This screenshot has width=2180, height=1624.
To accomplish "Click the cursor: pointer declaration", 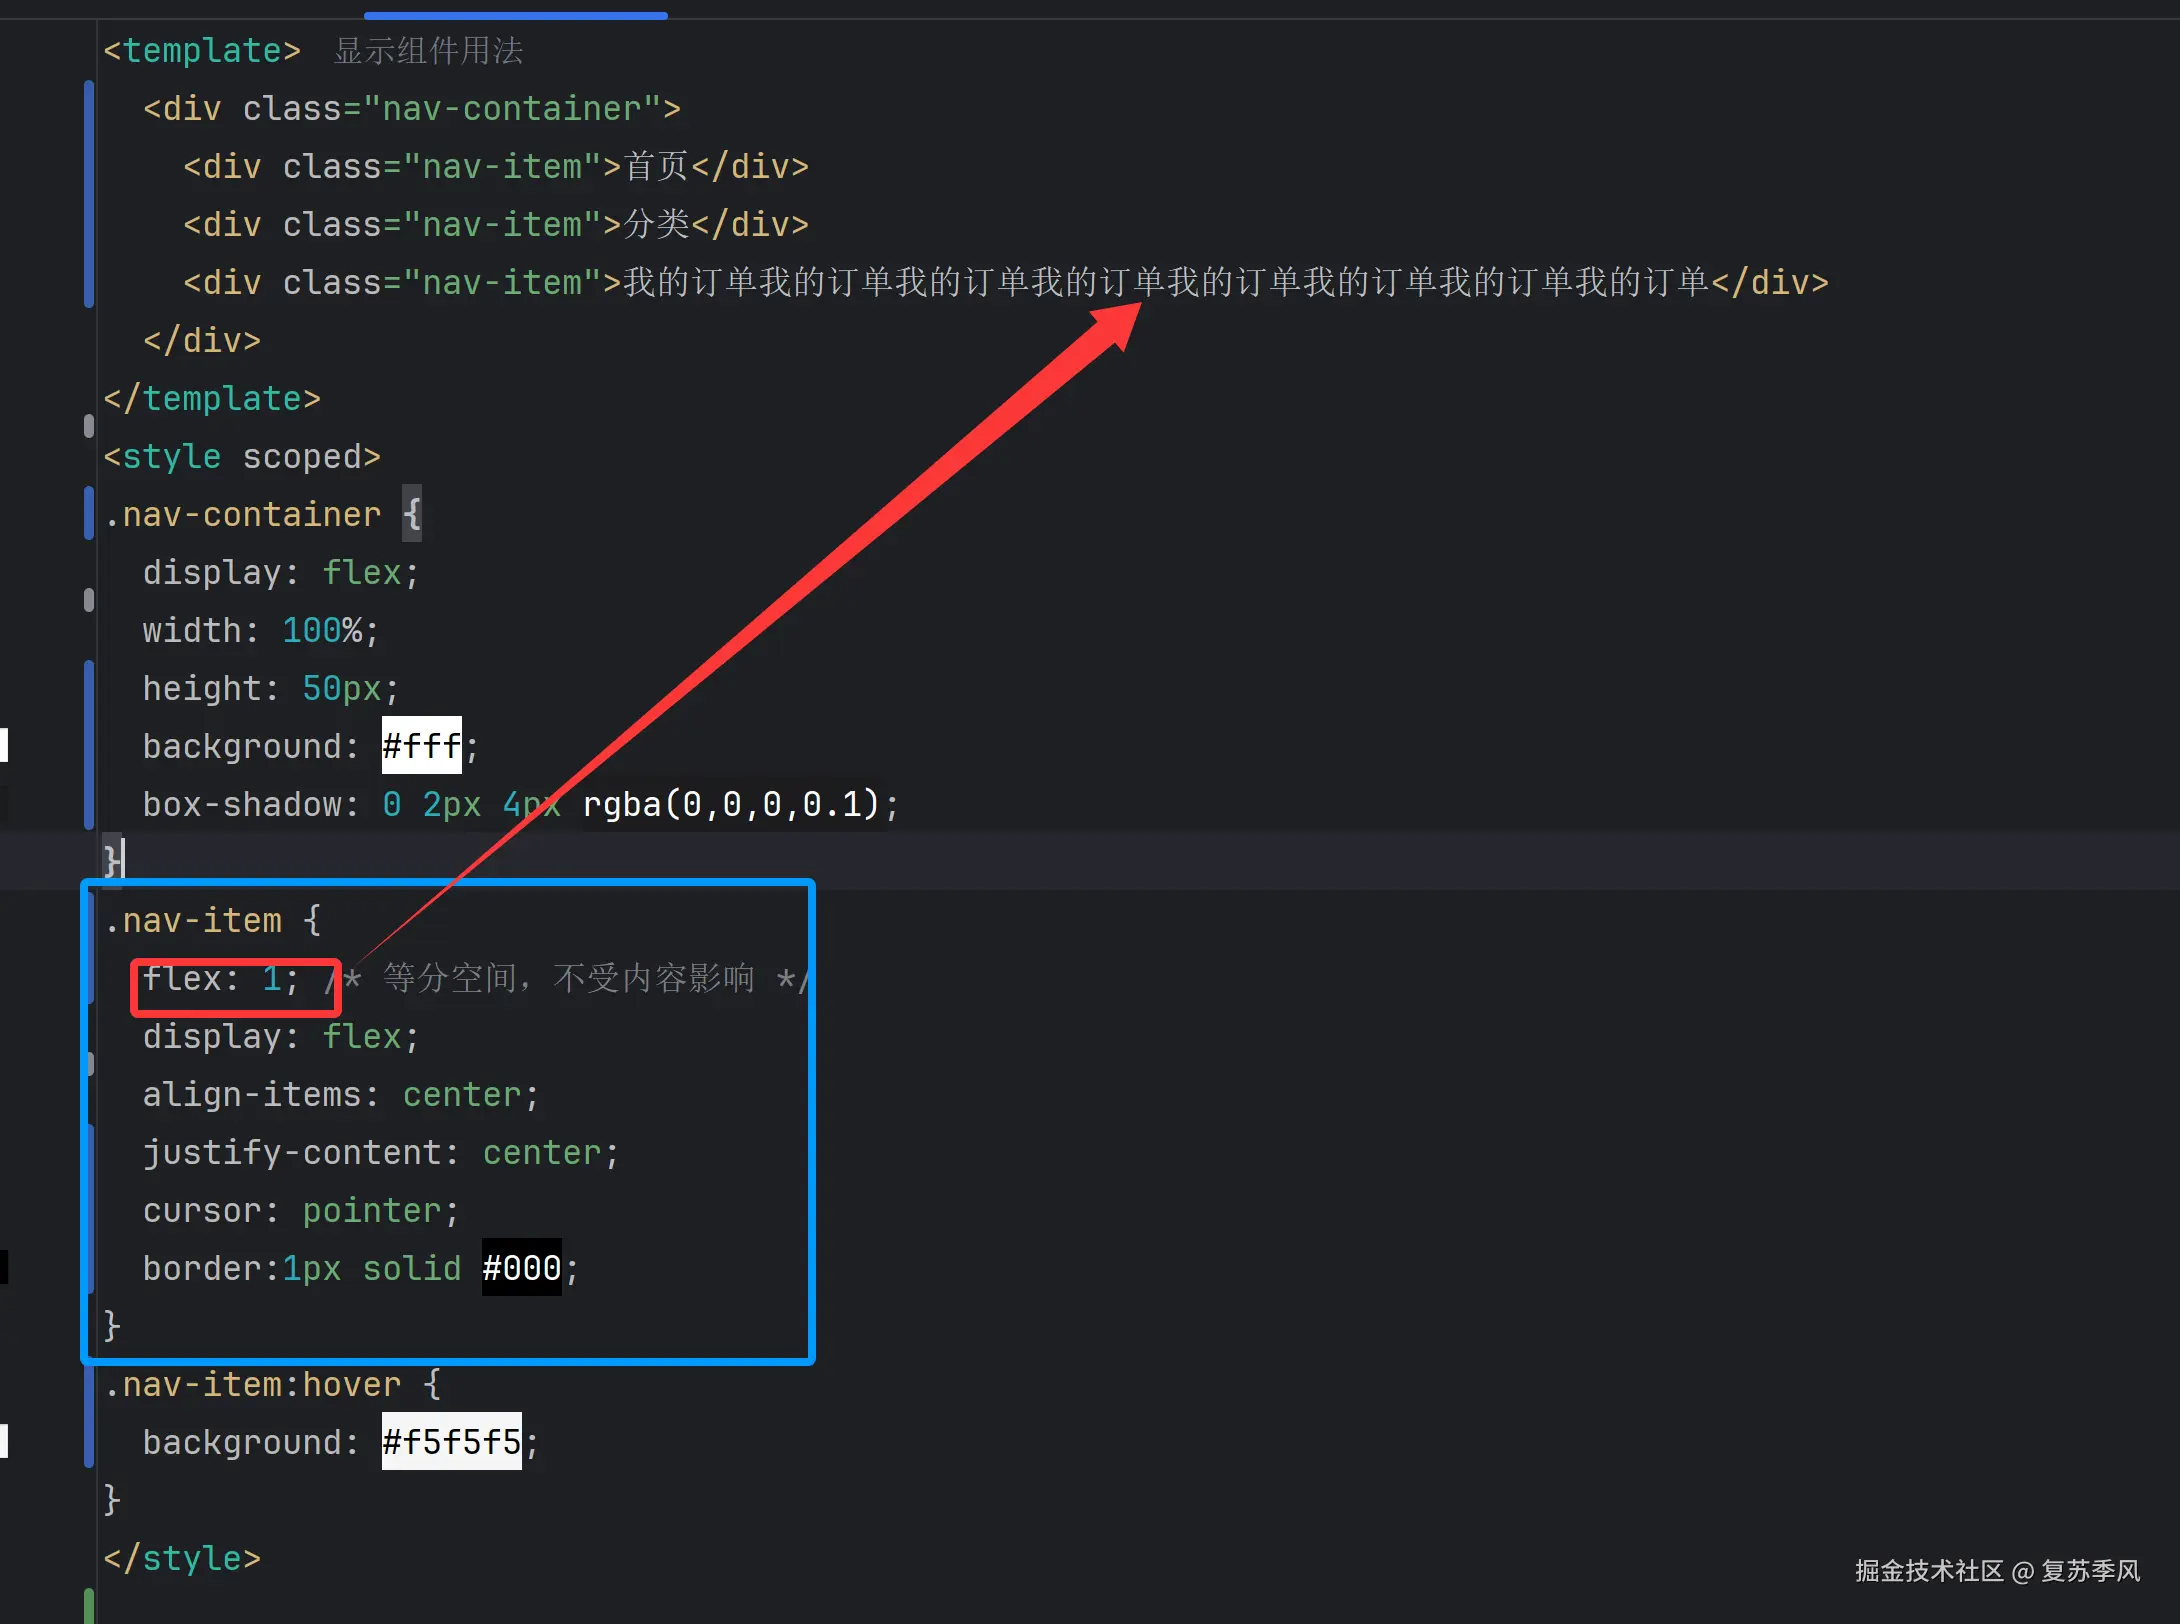I will click(300, 1210).
